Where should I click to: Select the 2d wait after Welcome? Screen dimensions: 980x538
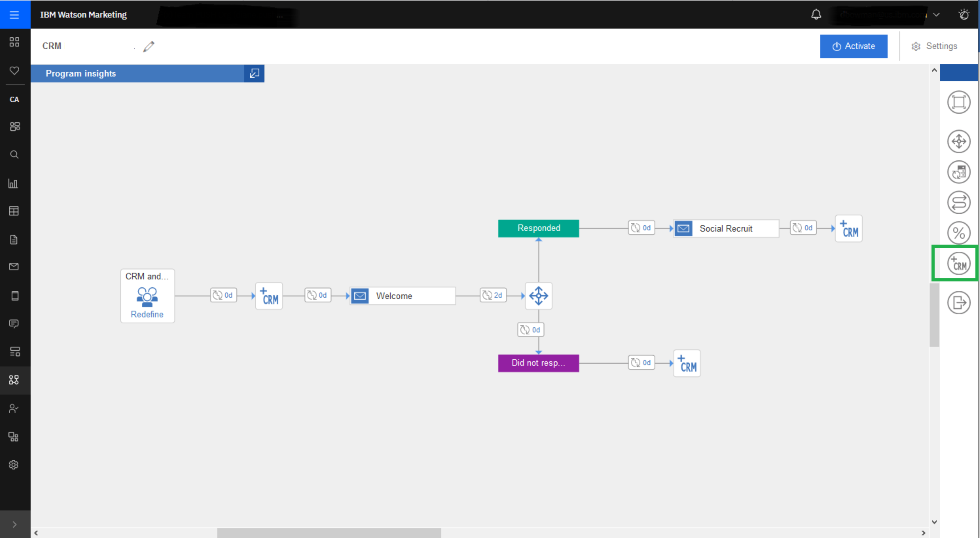pyautogui.click(x=493, y=296)
